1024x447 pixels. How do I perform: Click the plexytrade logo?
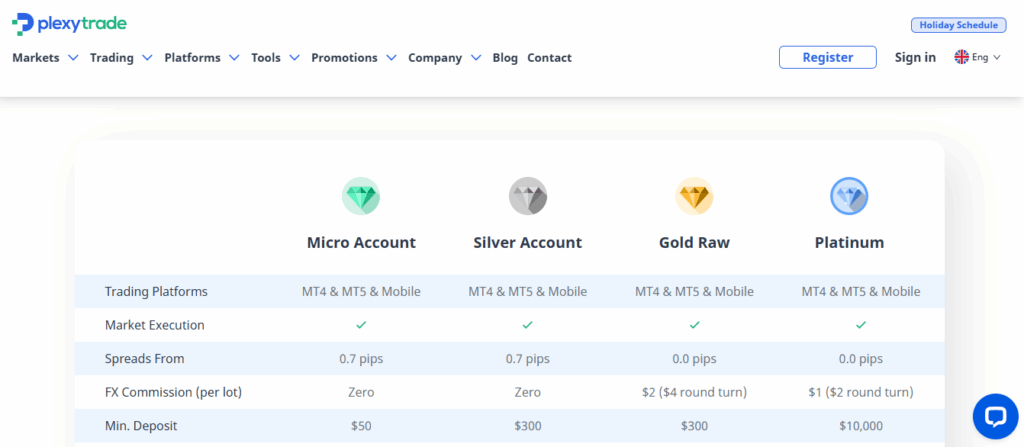pos(69,24)
